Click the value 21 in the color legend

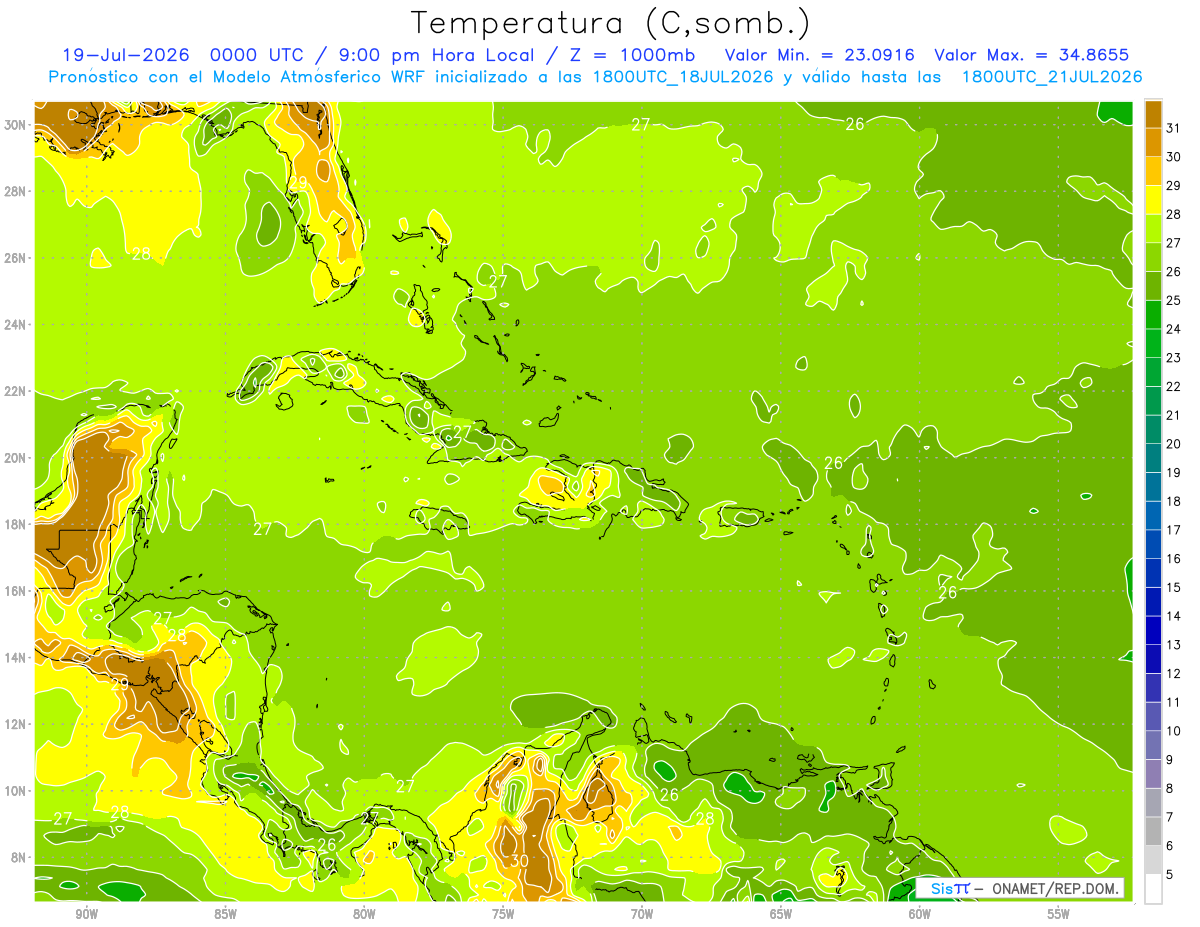[x=1173, y=415]
